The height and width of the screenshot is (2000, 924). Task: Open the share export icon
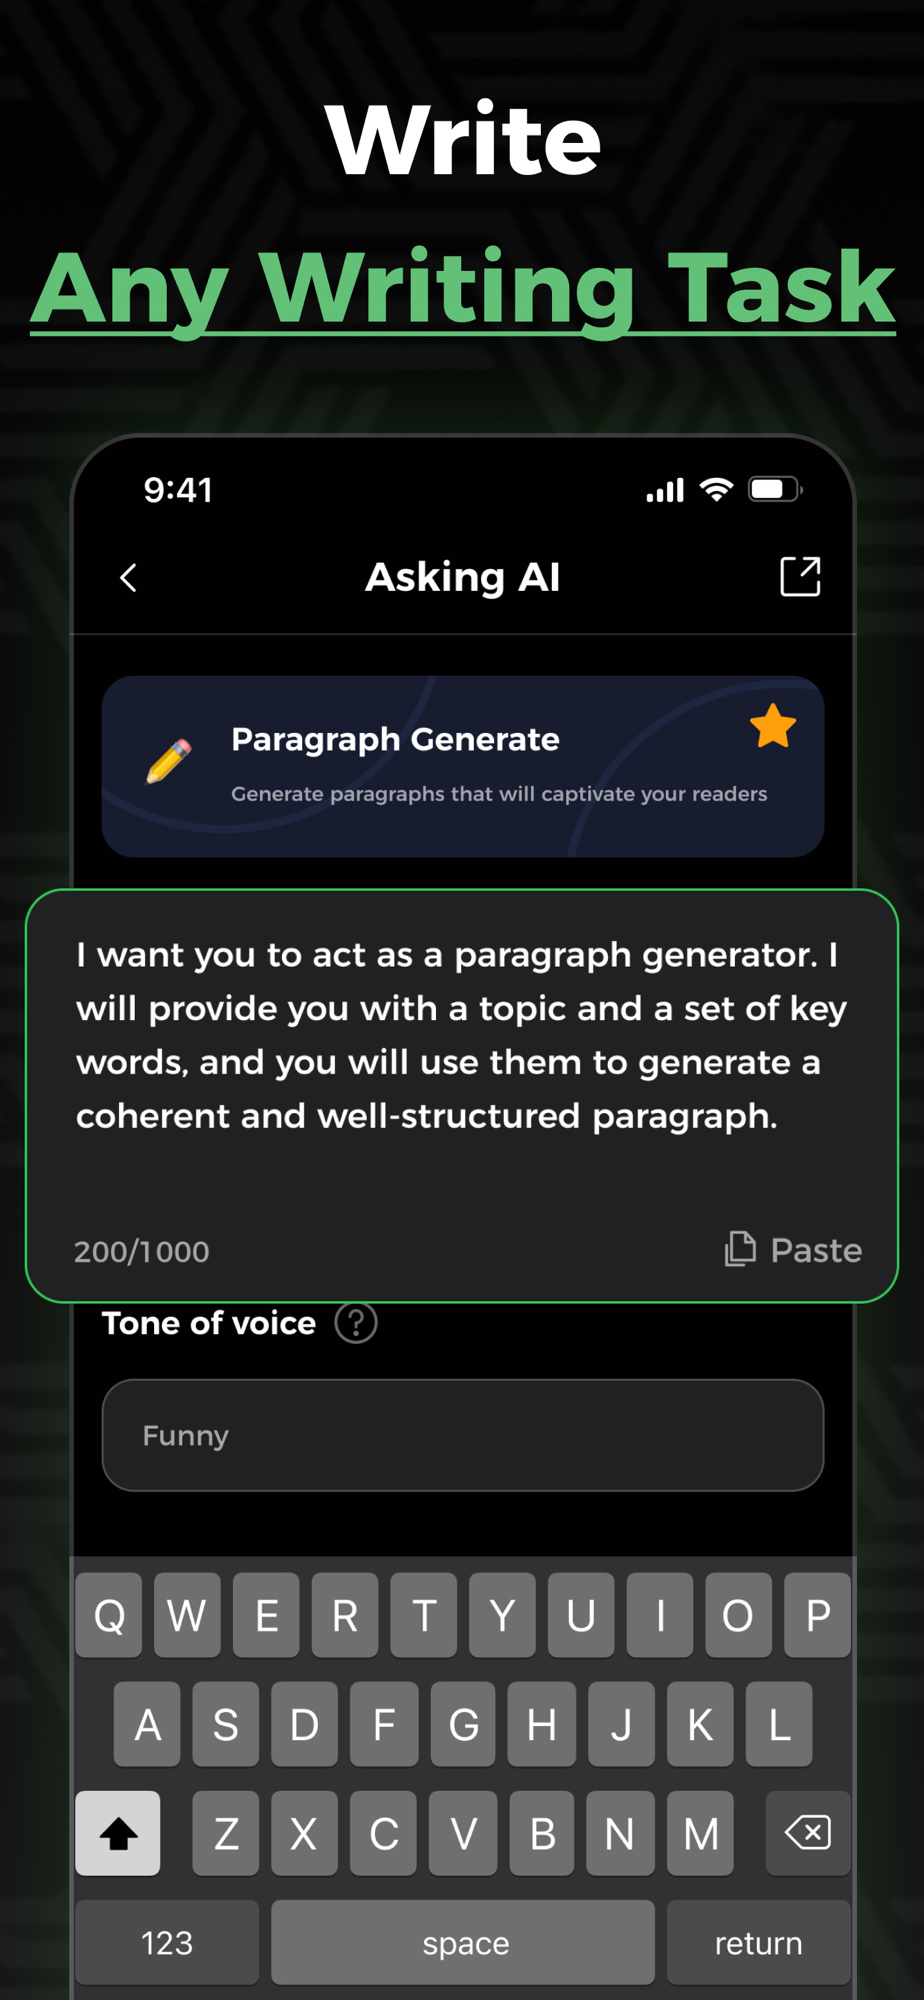[x=800, y=577]
